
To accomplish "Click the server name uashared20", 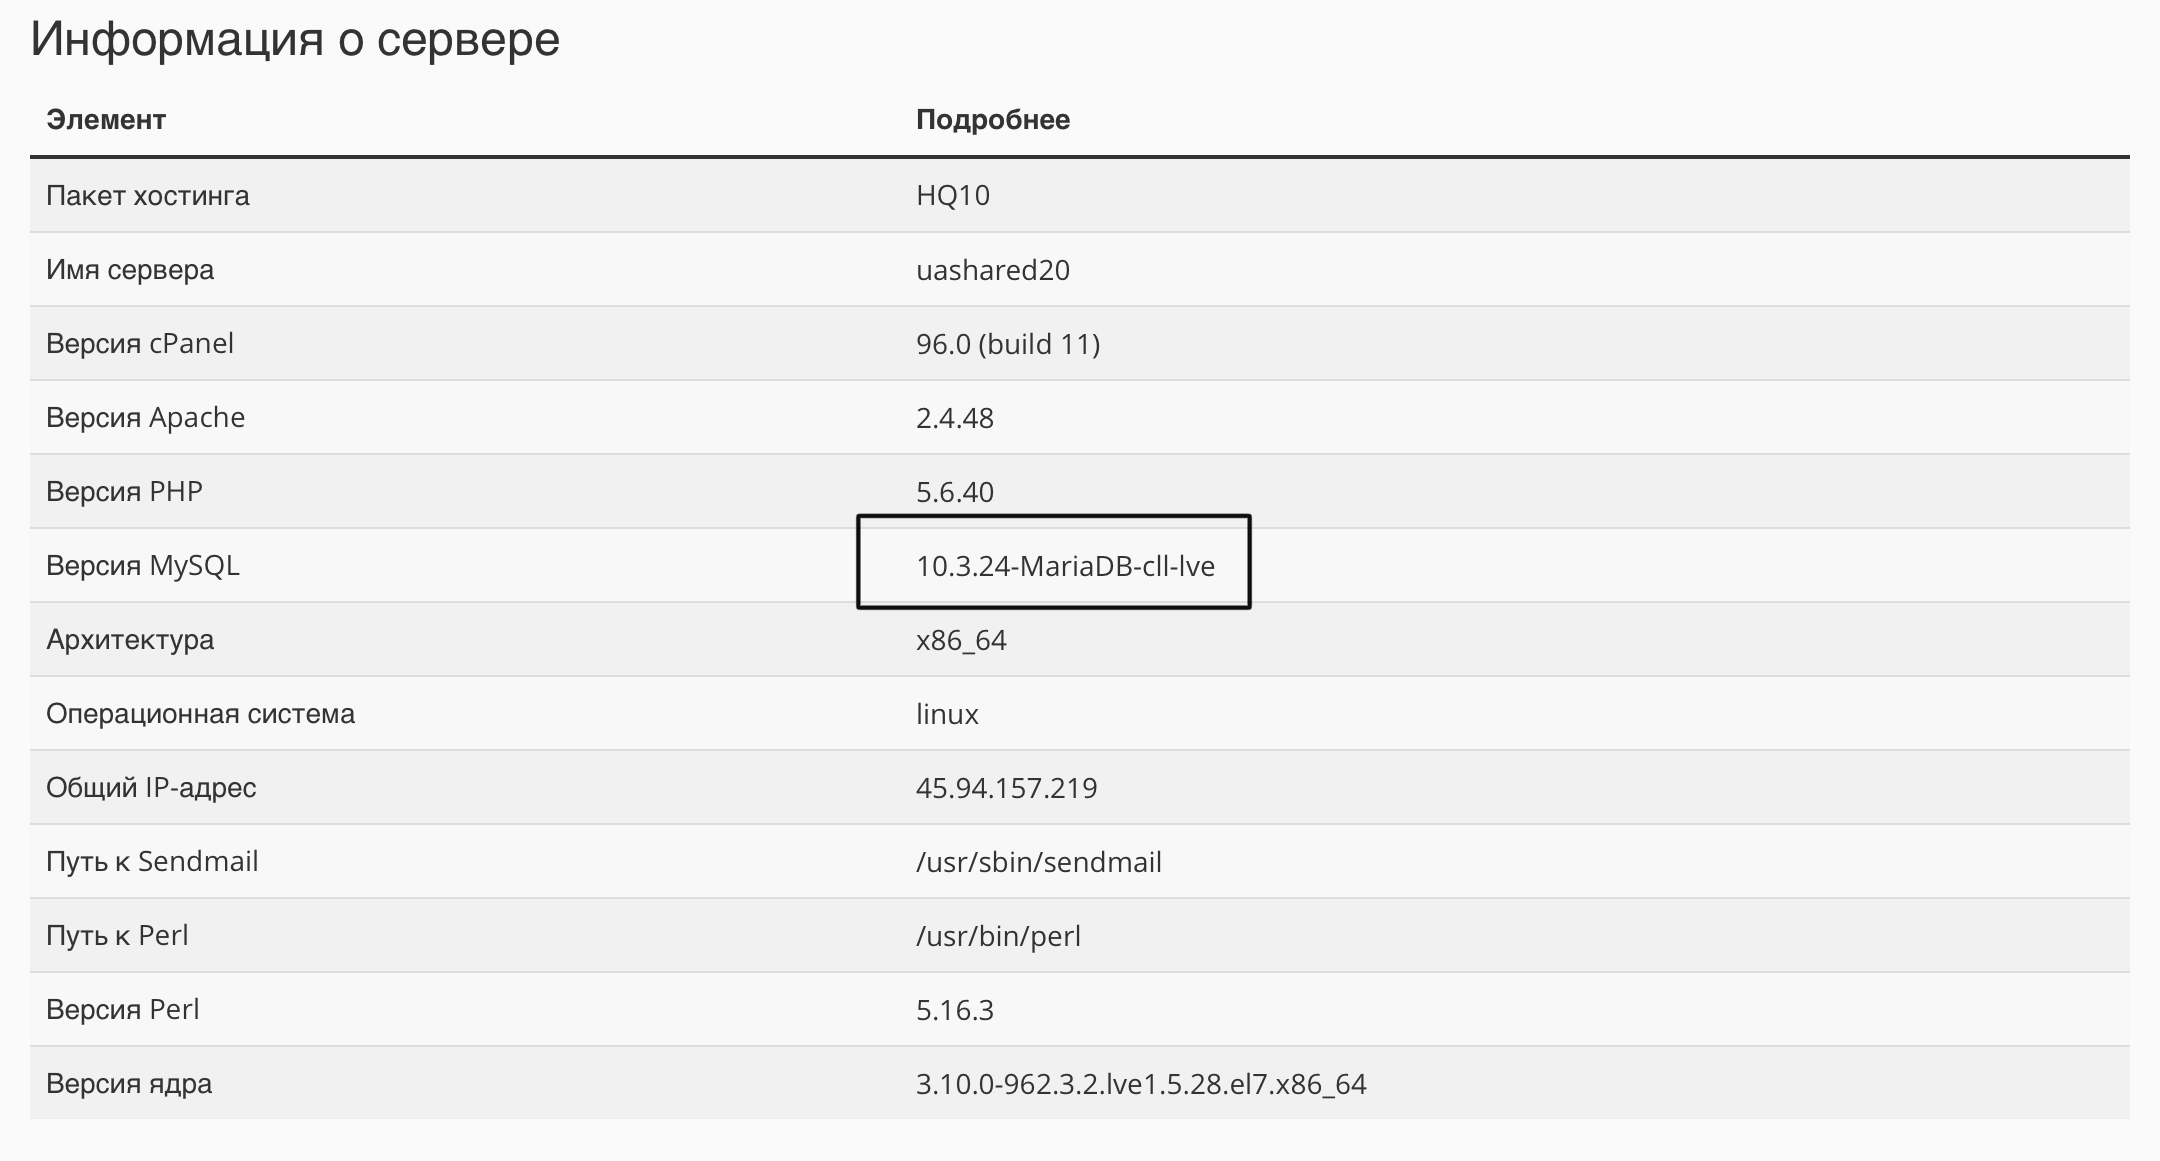I will (x=993, y=270).
